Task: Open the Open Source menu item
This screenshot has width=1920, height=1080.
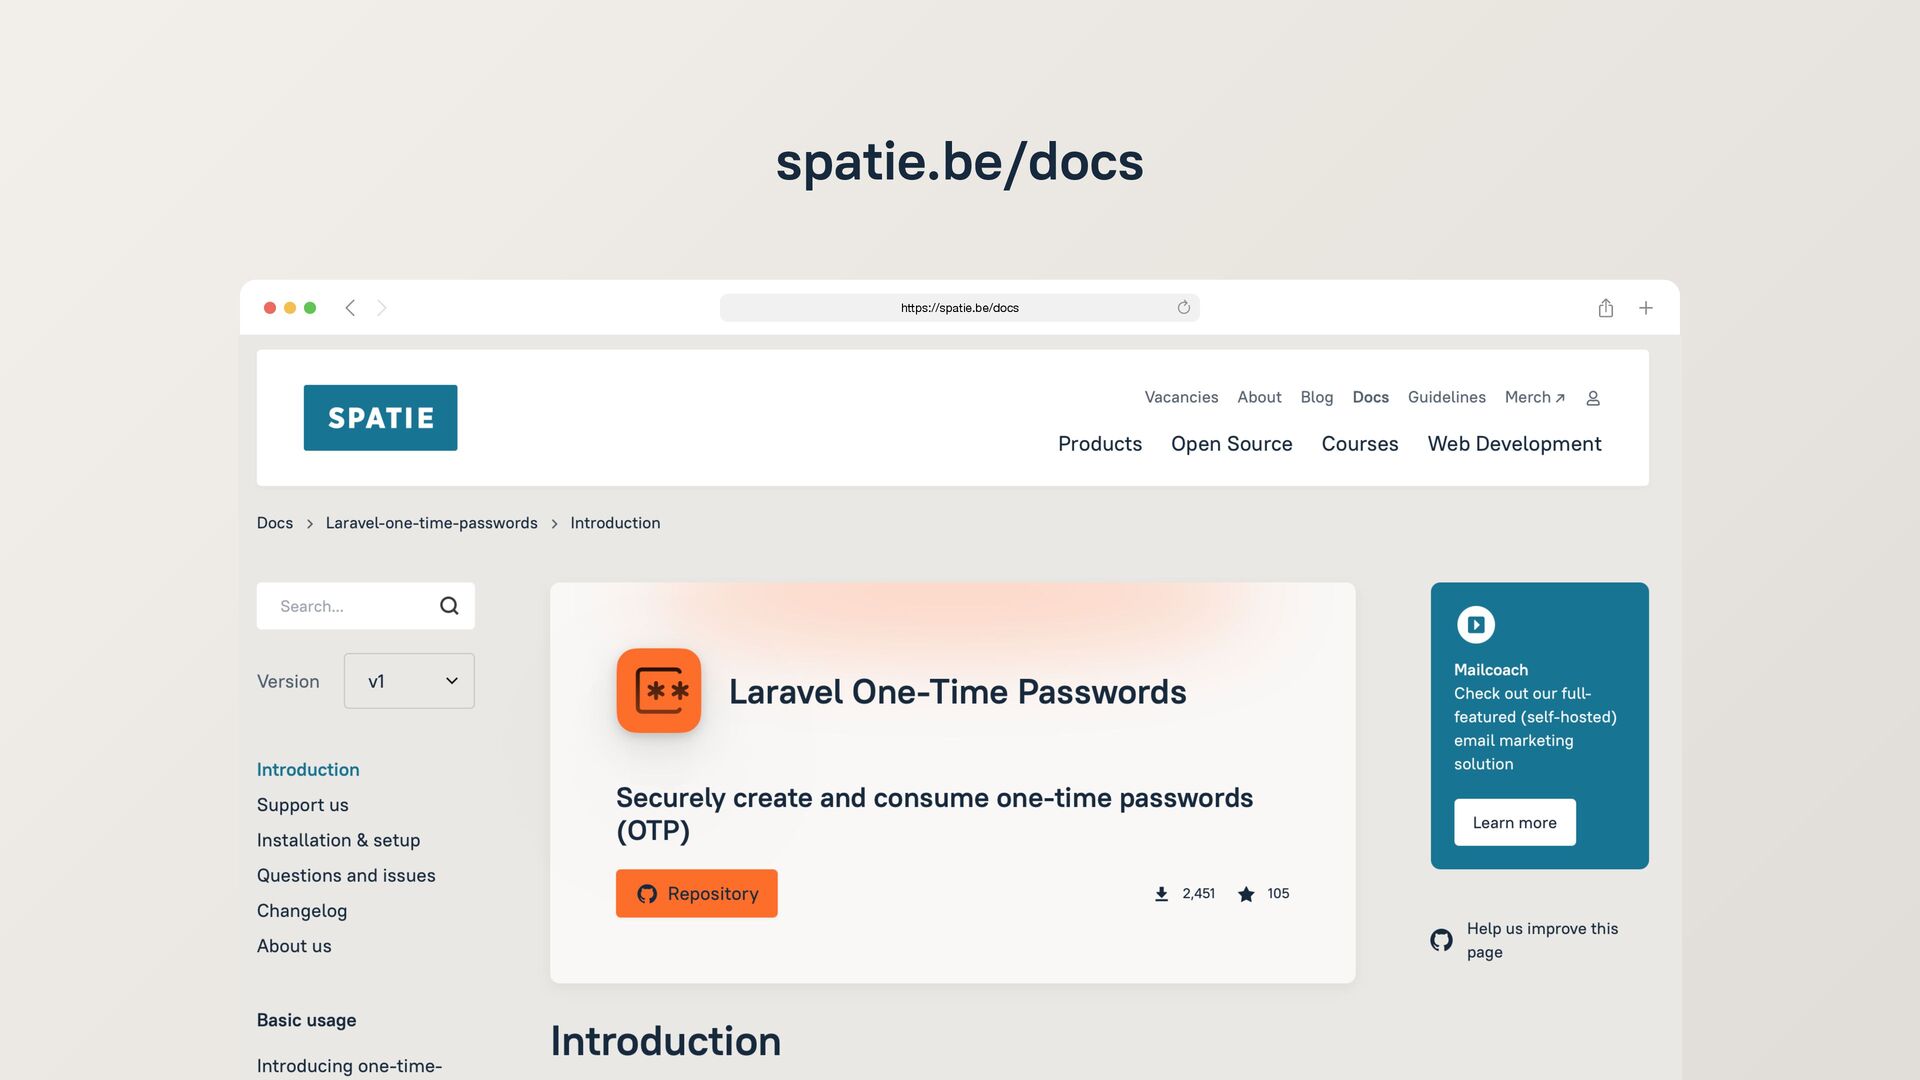Action: coord(1231,444)
